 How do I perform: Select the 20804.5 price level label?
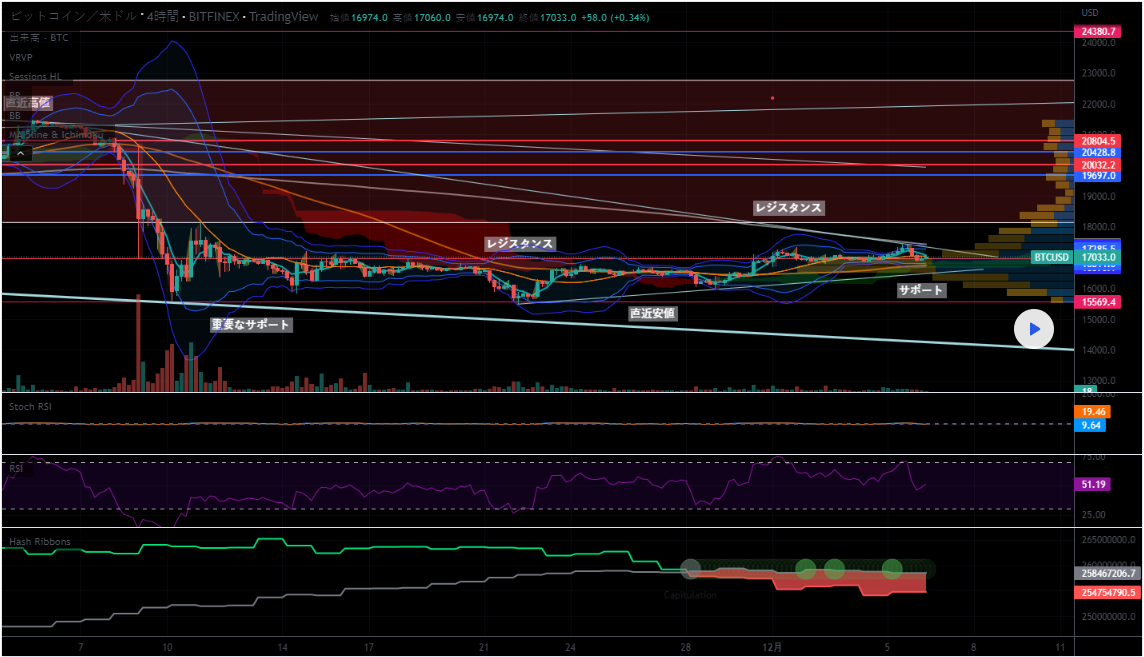point(1097,141)
